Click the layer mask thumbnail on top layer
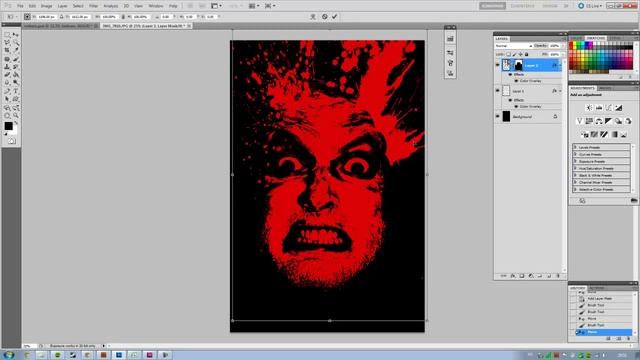The image size is (640, 360). 518,65
